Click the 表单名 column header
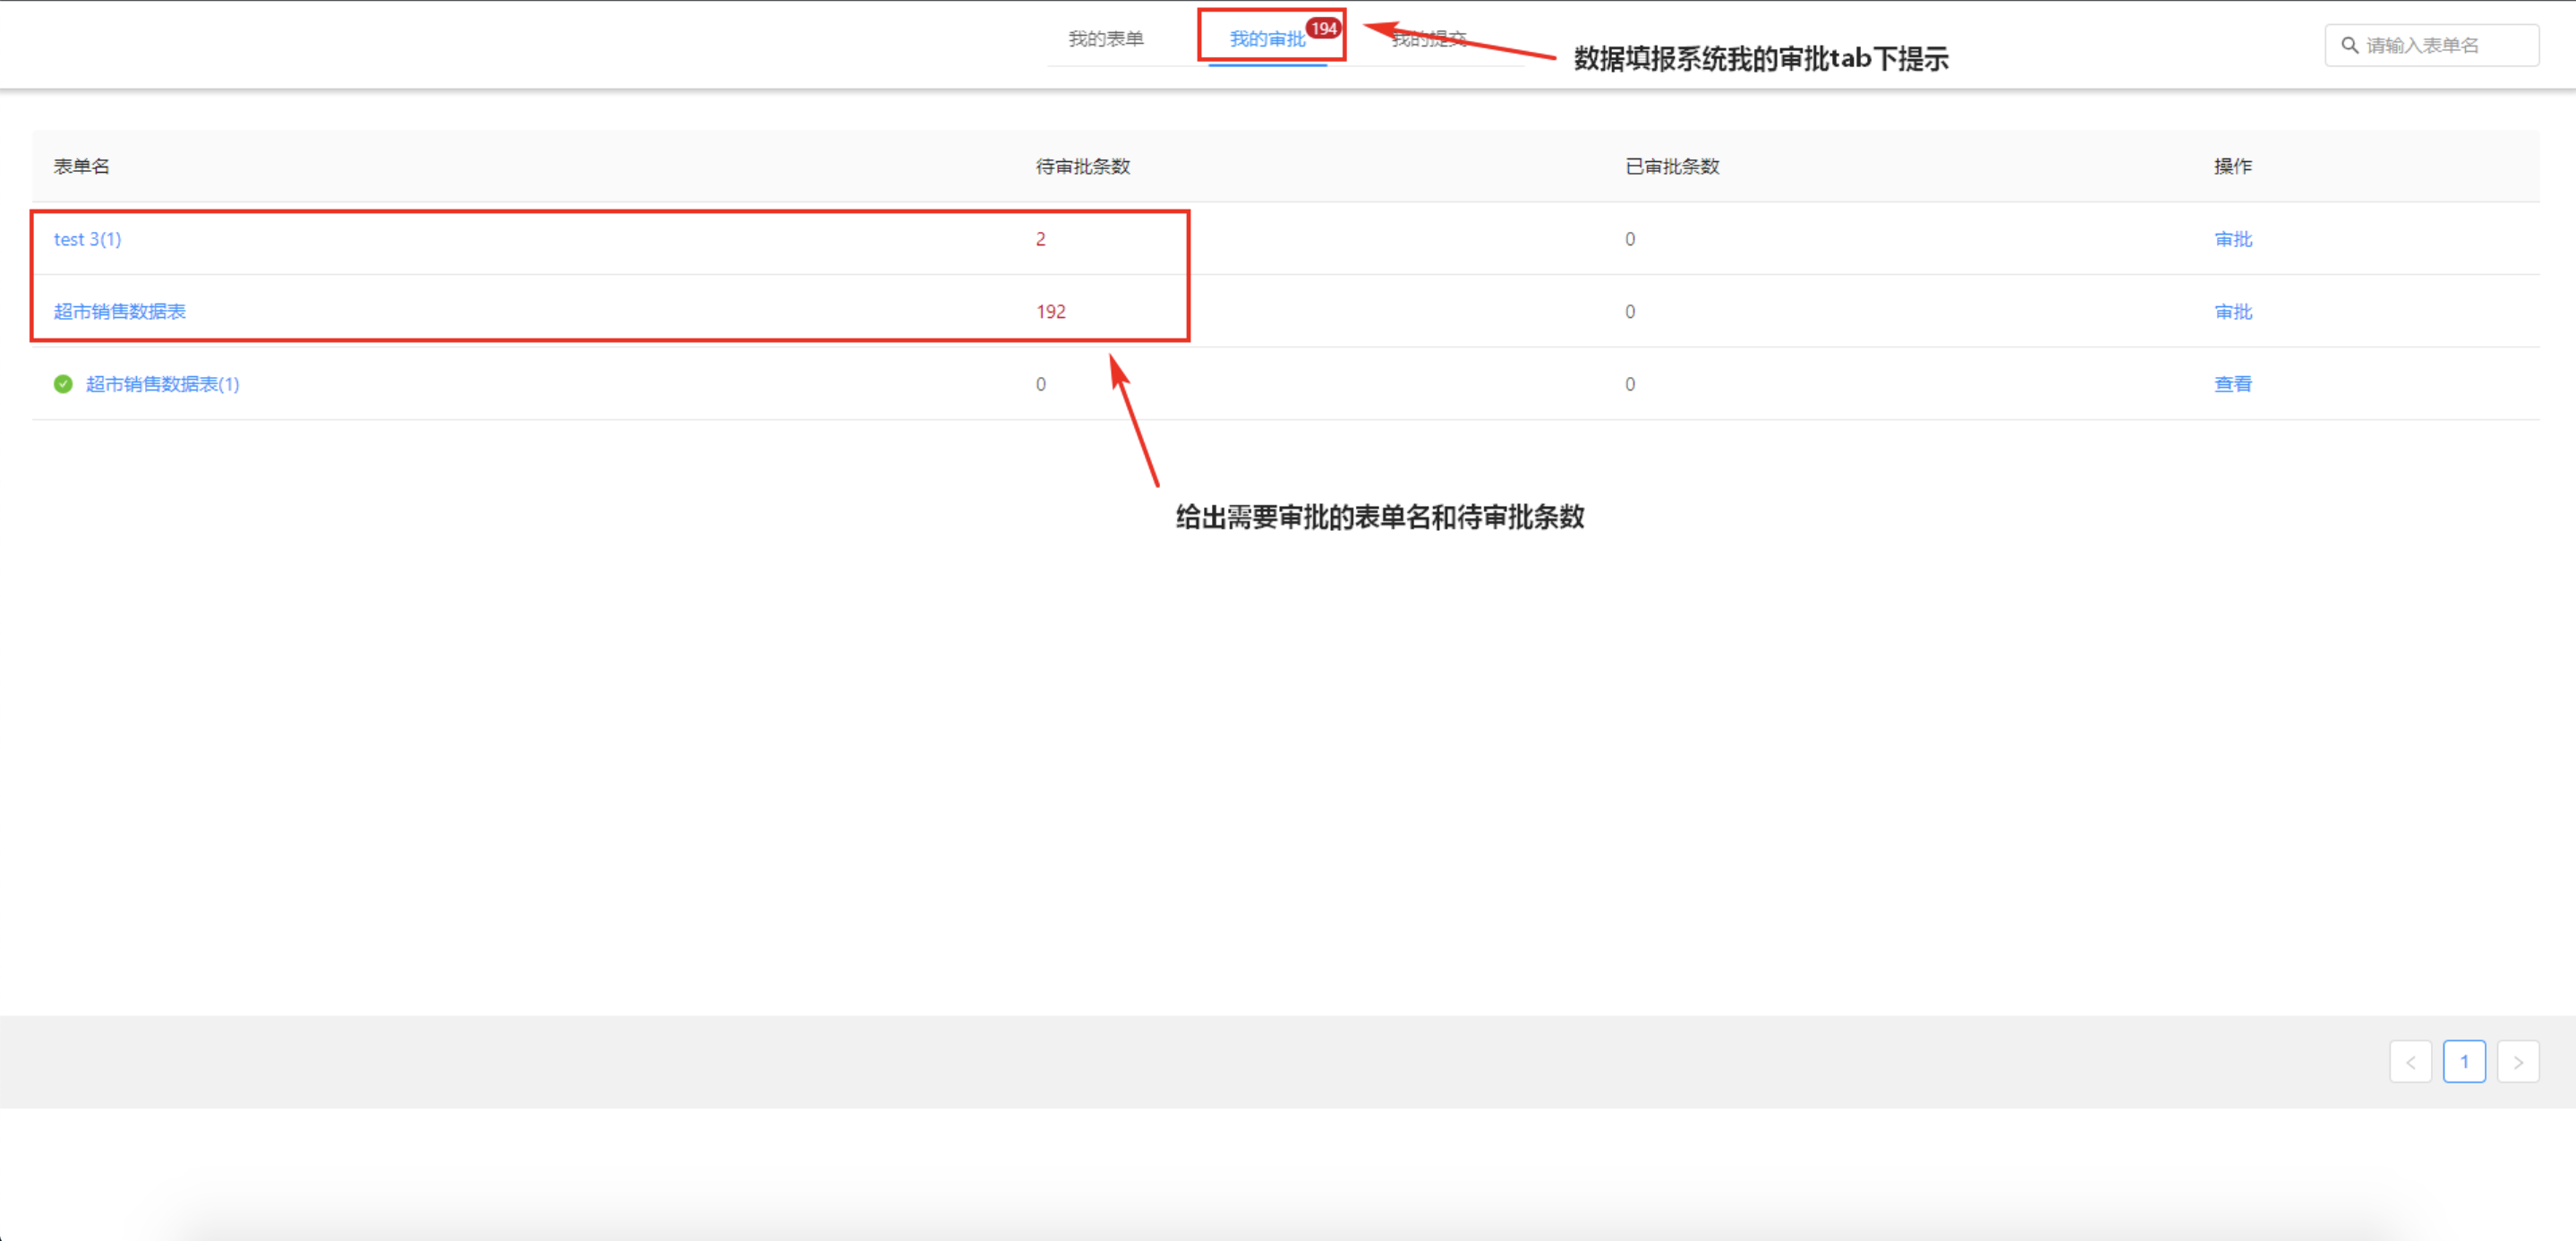 pyautogui.click(x=81, y=166)
